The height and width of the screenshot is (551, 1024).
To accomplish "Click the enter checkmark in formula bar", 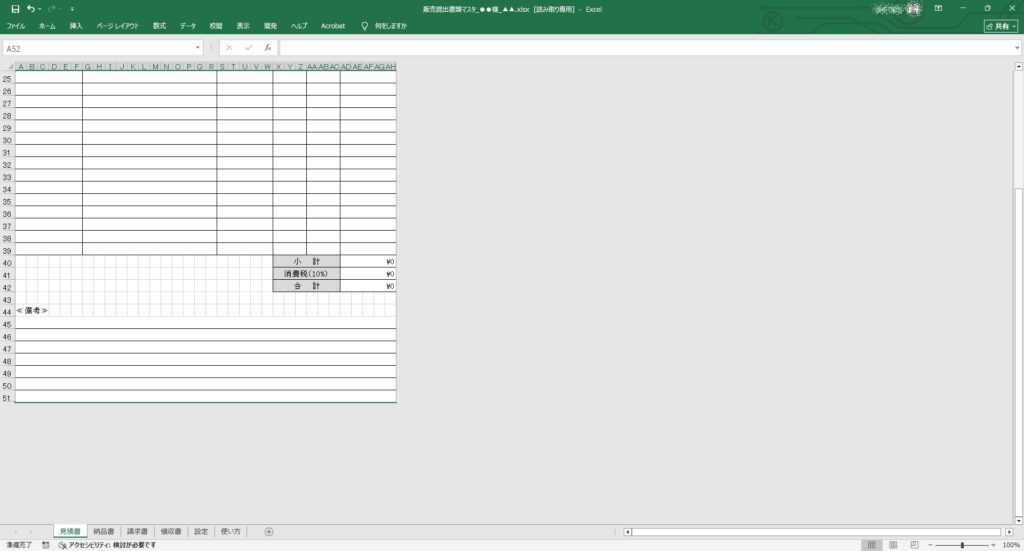I will tap(248, 48).
